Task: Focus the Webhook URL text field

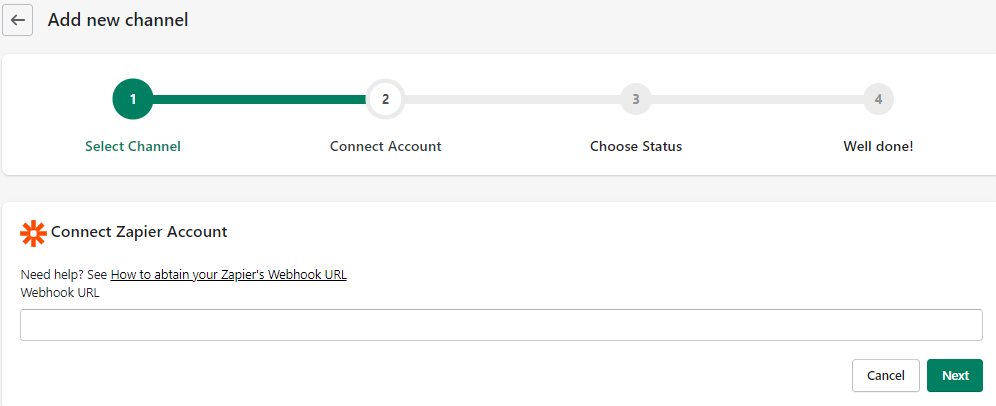Action: click(x=501, y=325)
